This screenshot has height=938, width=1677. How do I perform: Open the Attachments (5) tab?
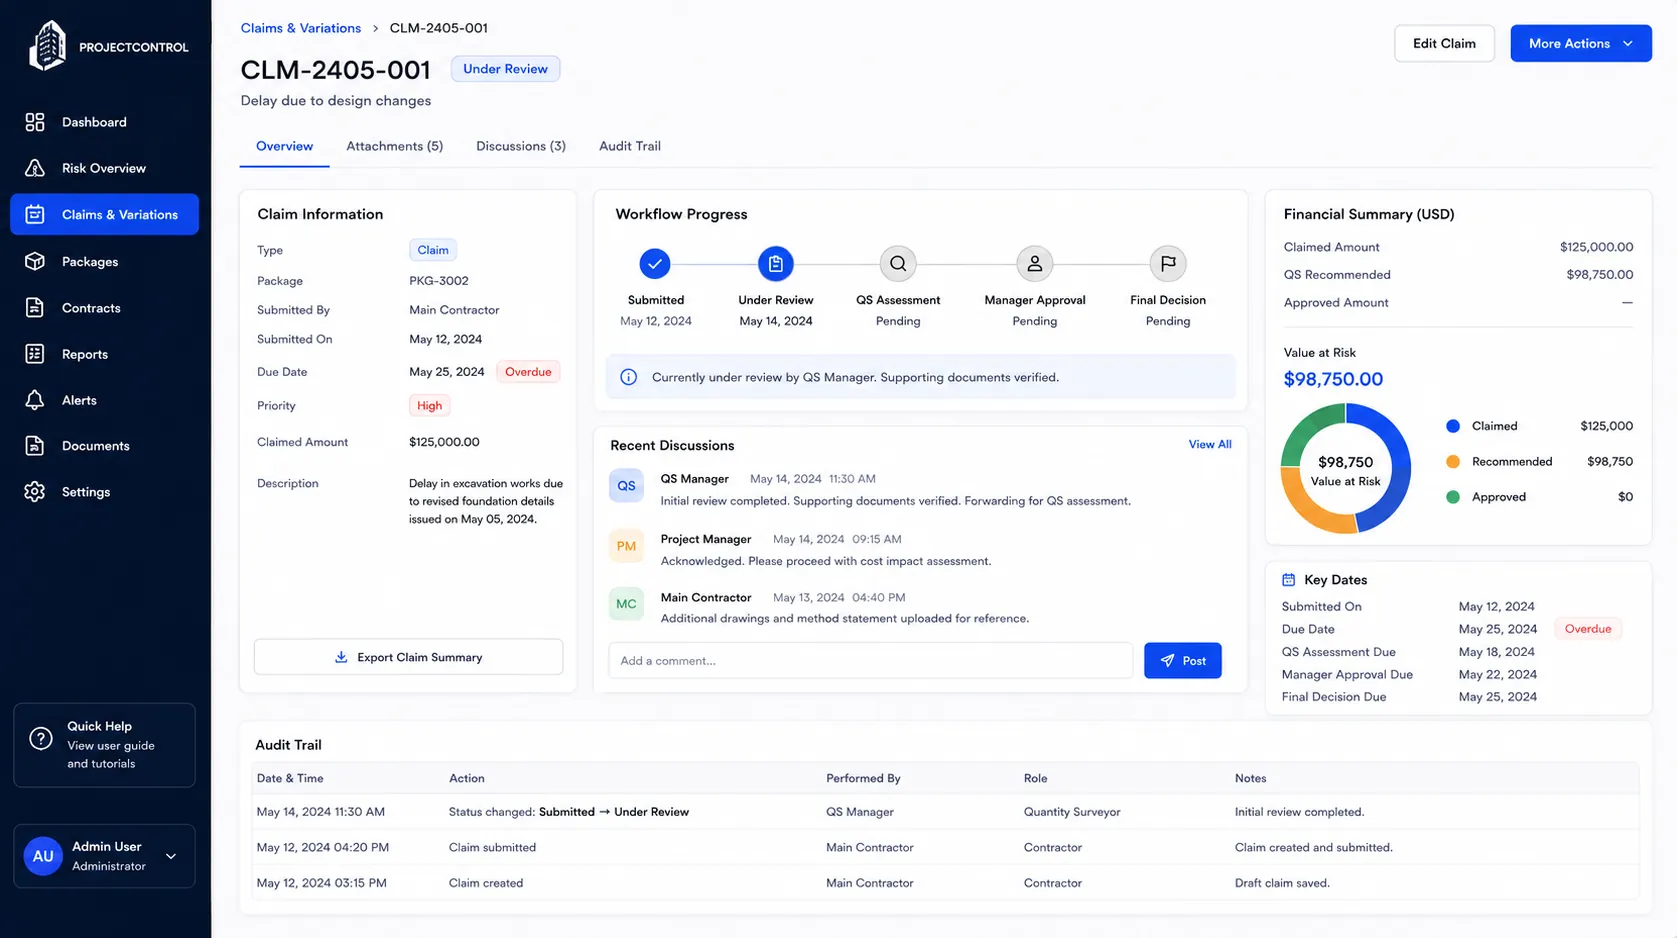tap(395, 146)
